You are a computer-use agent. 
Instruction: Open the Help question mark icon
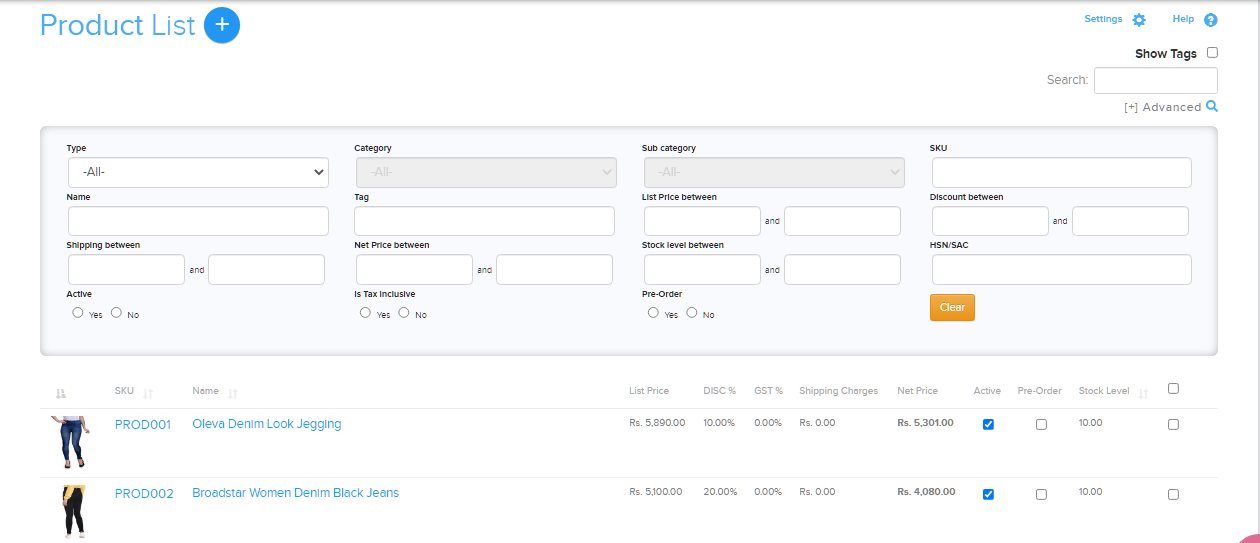[x=1211, y=20]
